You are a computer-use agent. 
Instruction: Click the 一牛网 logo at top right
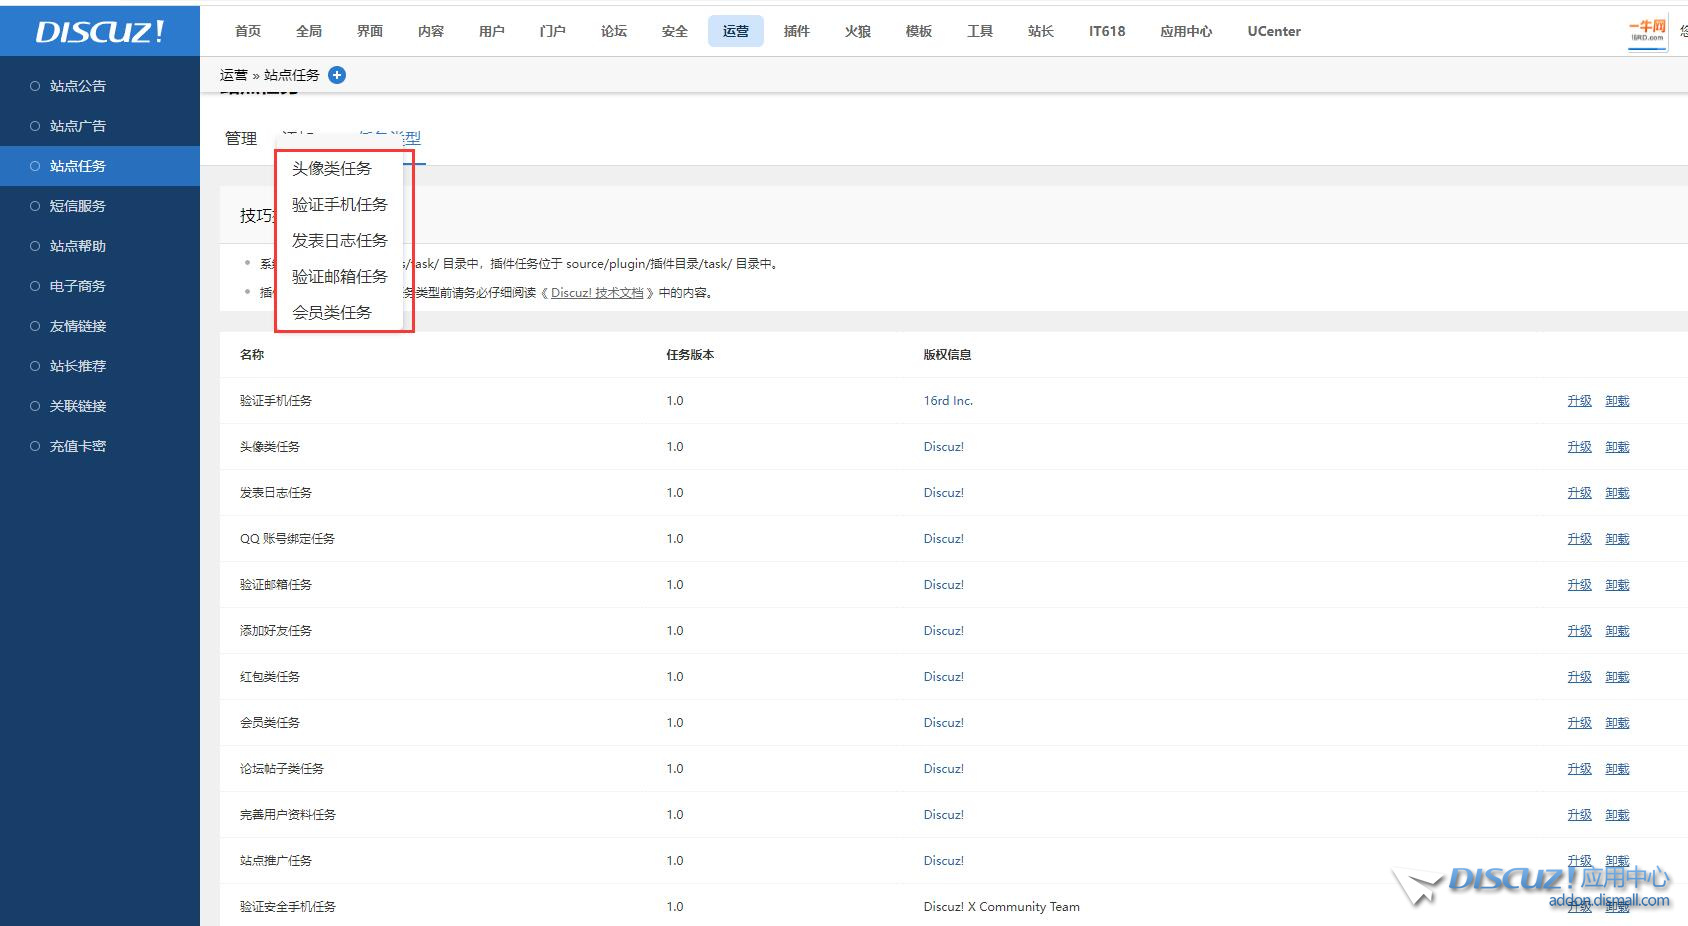pos(1647,31)
